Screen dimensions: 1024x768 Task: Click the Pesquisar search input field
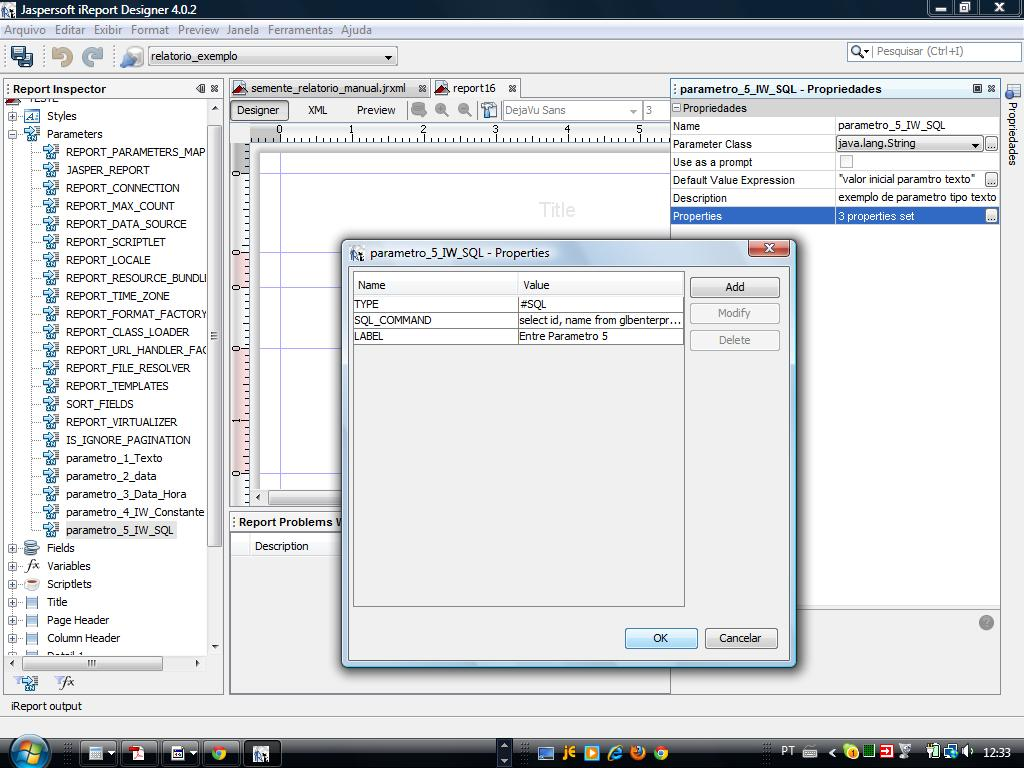[948, 51]
